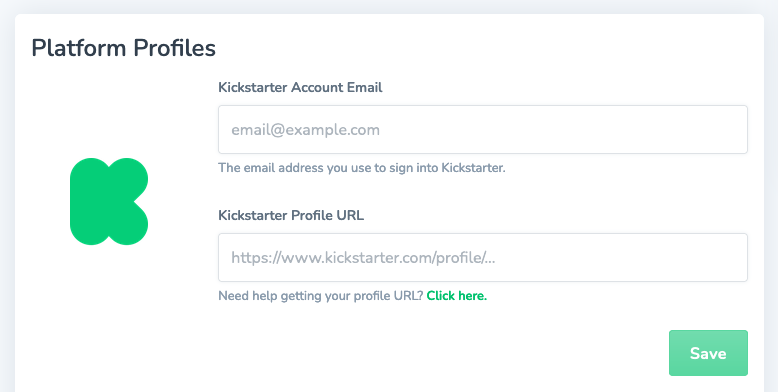
Task: Click the 'Kickstarter Account Email' label
Action: [300, 87]
